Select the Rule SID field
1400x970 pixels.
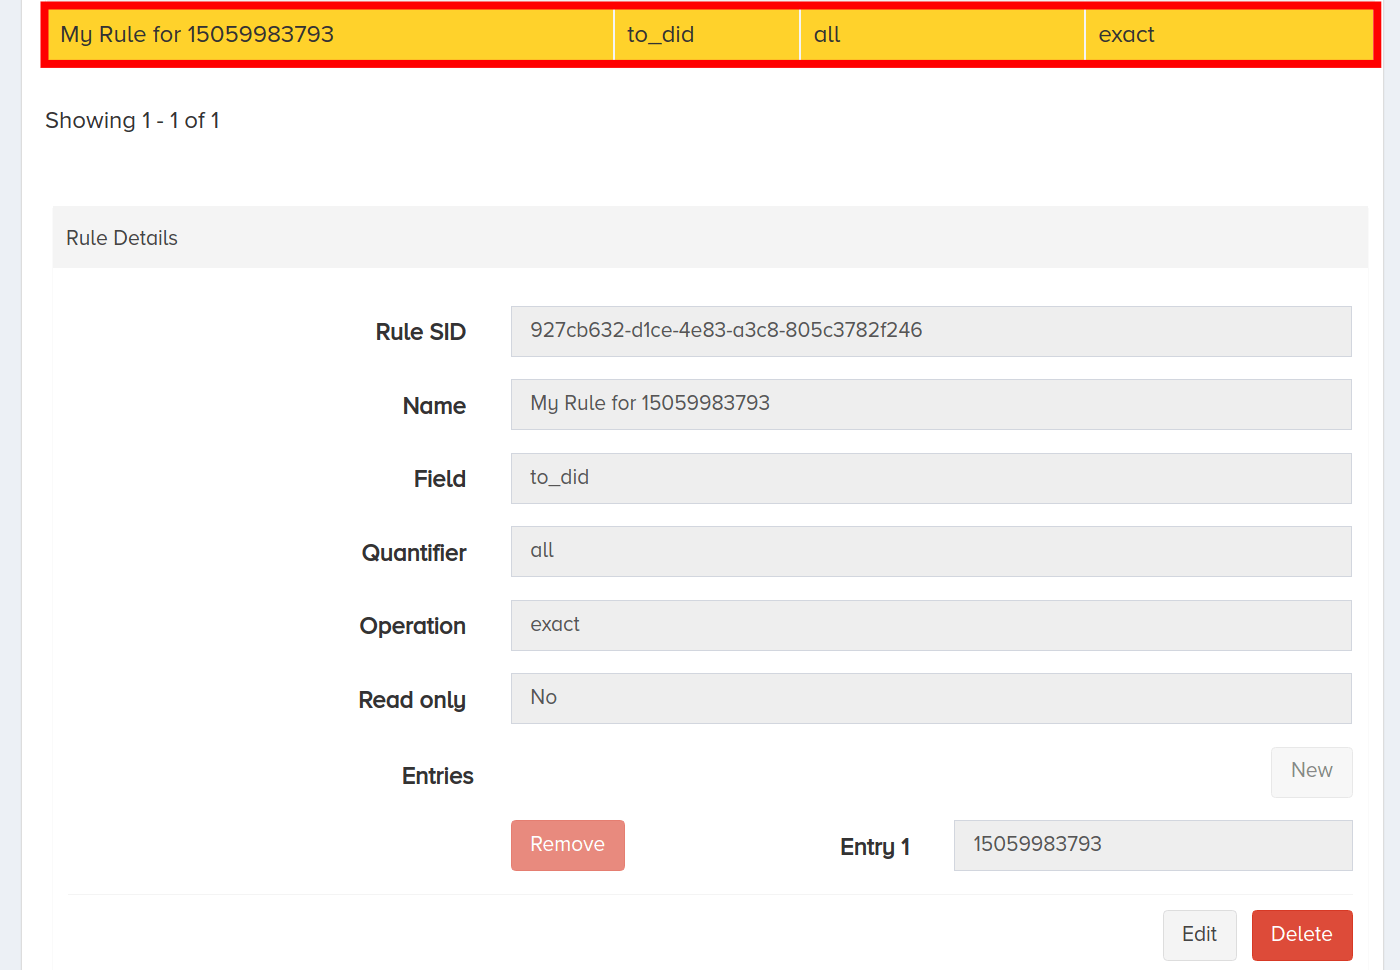pyautogui.click(x=931, y=331)
